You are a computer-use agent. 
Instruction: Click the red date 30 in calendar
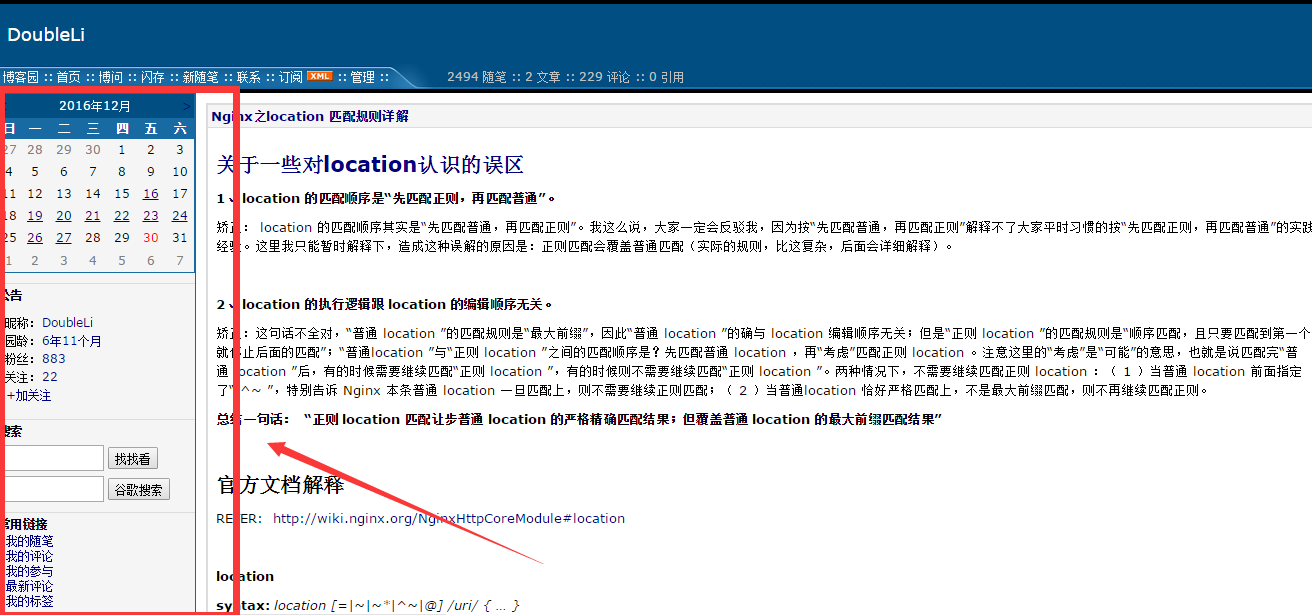tap(151, 238)
